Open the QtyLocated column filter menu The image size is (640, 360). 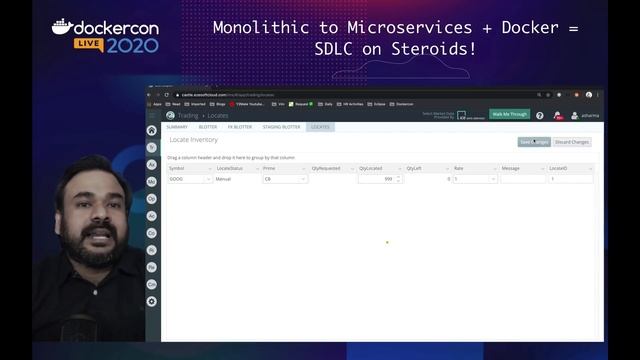click(x=400, y=169)
